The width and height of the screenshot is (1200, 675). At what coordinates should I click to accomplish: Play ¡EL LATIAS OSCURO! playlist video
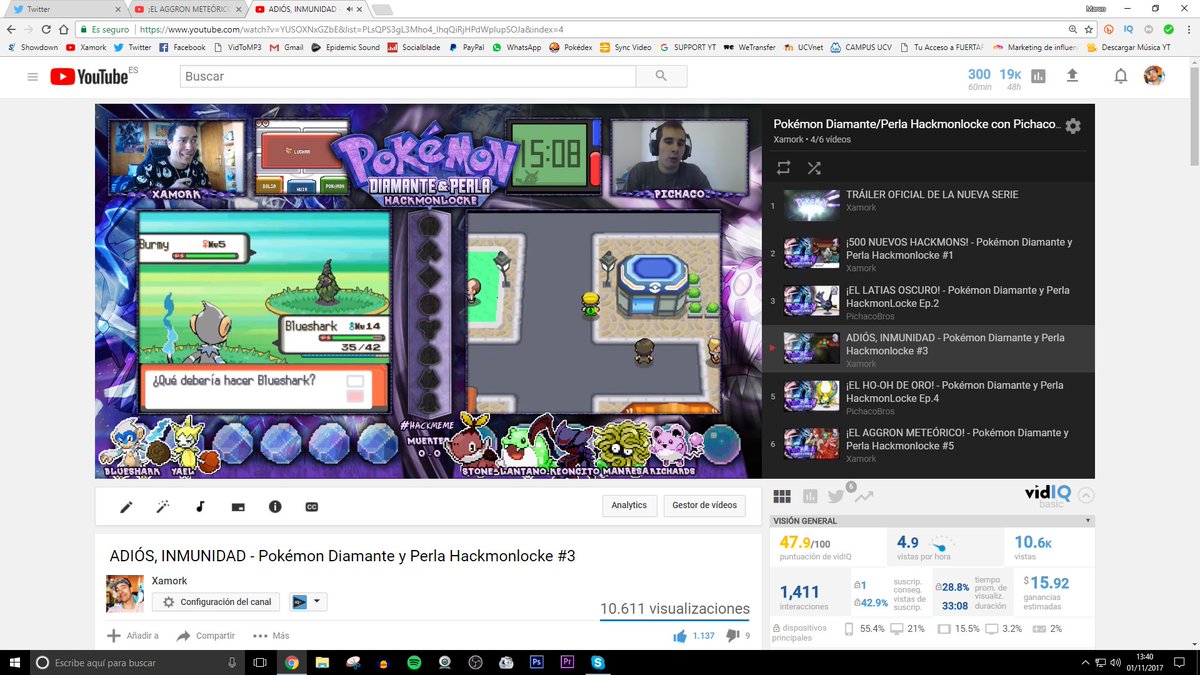click(928, 302)
